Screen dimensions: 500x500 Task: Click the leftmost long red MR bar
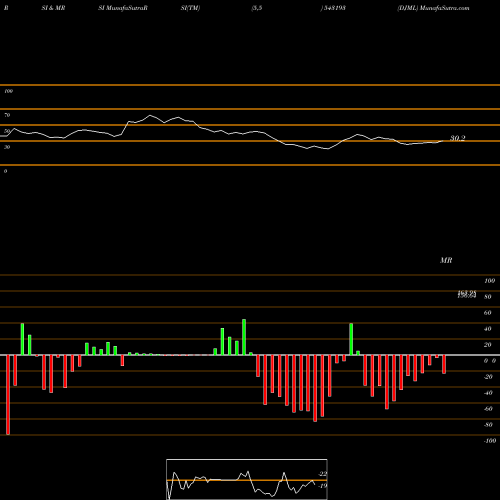coord(8,395)
